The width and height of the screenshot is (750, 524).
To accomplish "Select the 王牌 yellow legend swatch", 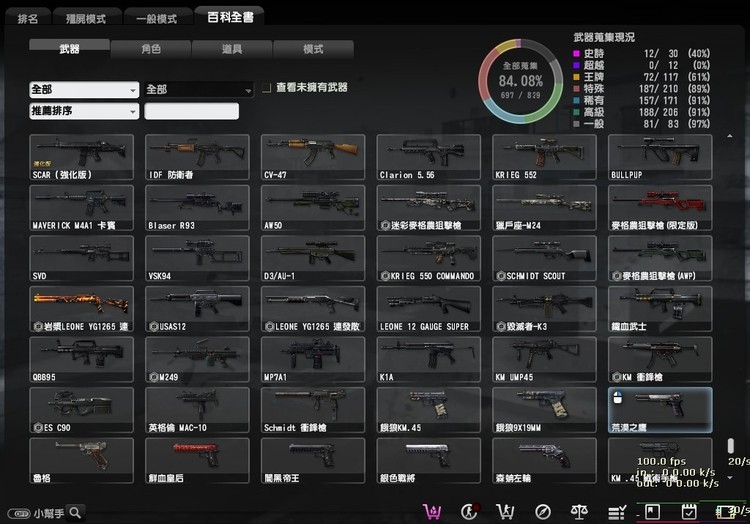I will click(x=576, y=77).
